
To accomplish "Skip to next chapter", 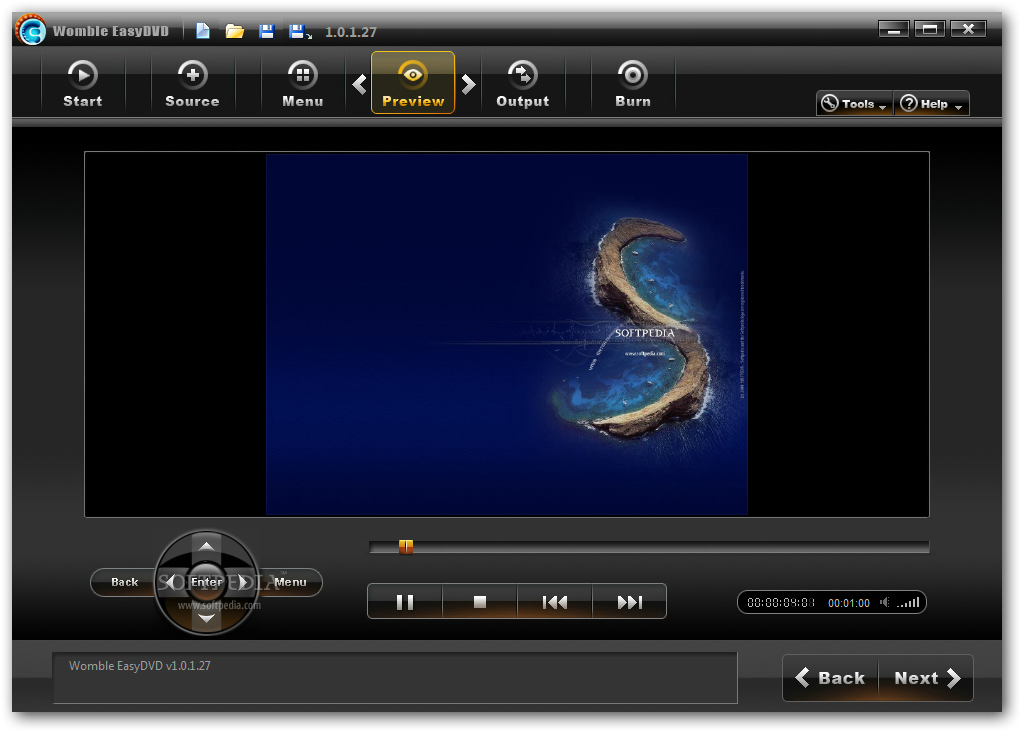I will [x=629, y=602].
